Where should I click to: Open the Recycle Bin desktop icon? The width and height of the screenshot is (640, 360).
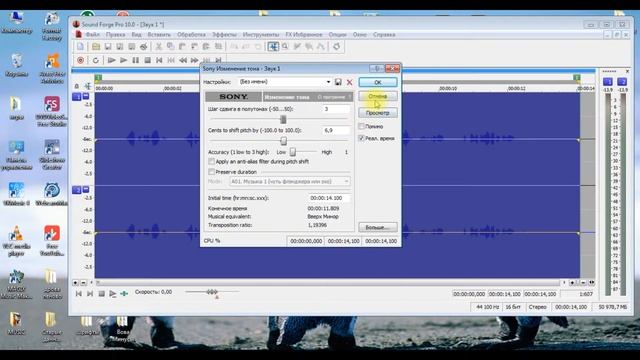[x=16, y=65]
